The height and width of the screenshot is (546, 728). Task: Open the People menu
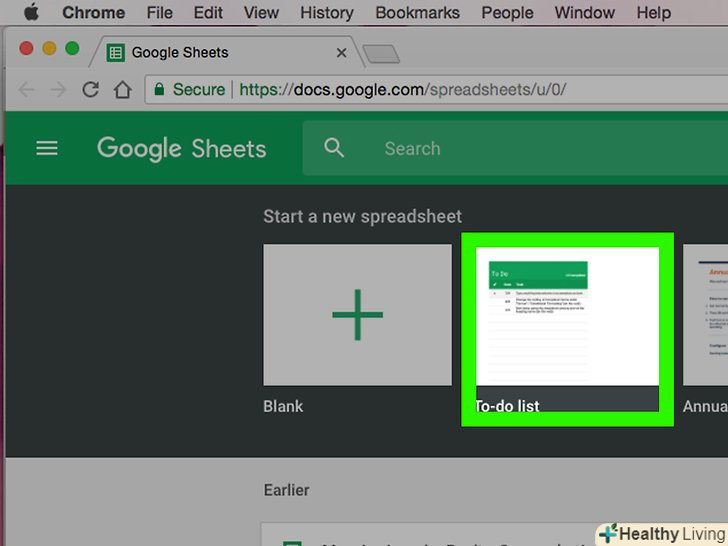[x=507, y=13]
